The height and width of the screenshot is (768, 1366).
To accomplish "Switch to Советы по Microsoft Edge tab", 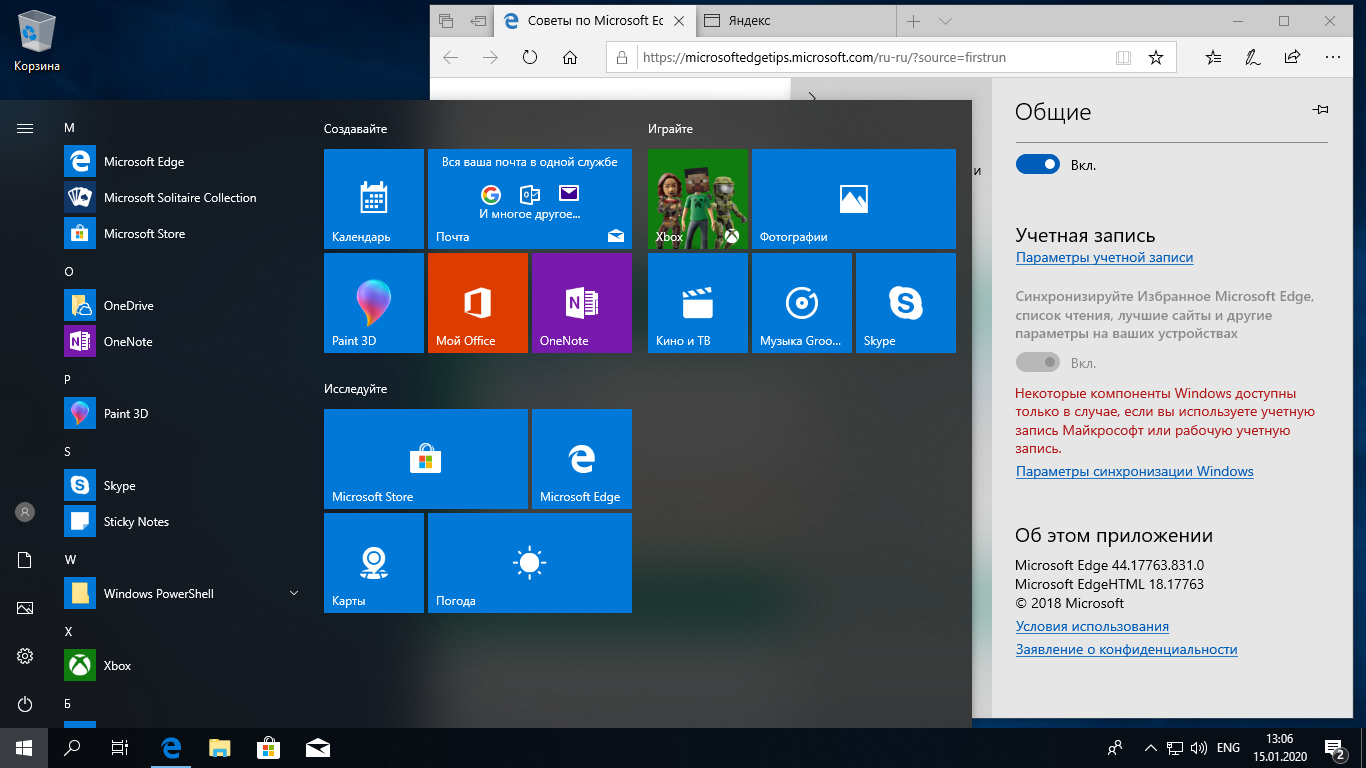I will [x=595, y=21].
